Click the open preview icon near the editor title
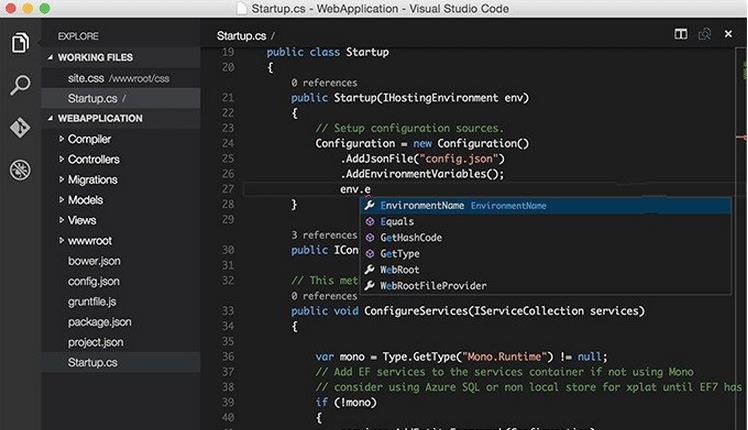 click(705, 34)
